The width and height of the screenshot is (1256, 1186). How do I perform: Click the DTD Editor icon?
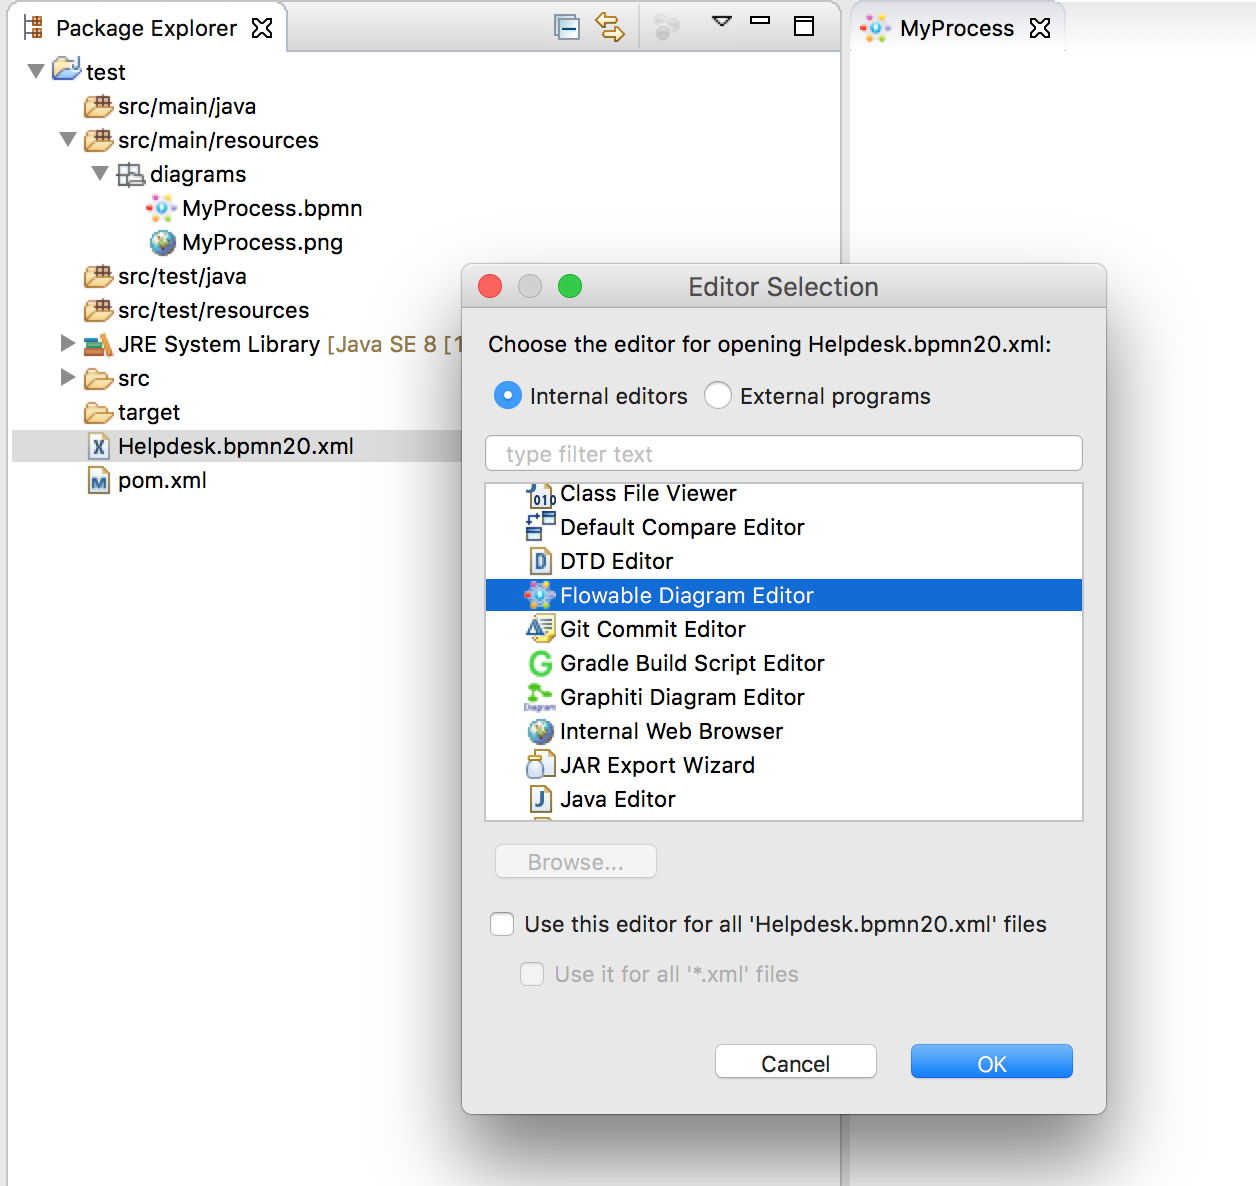point(540,561)
